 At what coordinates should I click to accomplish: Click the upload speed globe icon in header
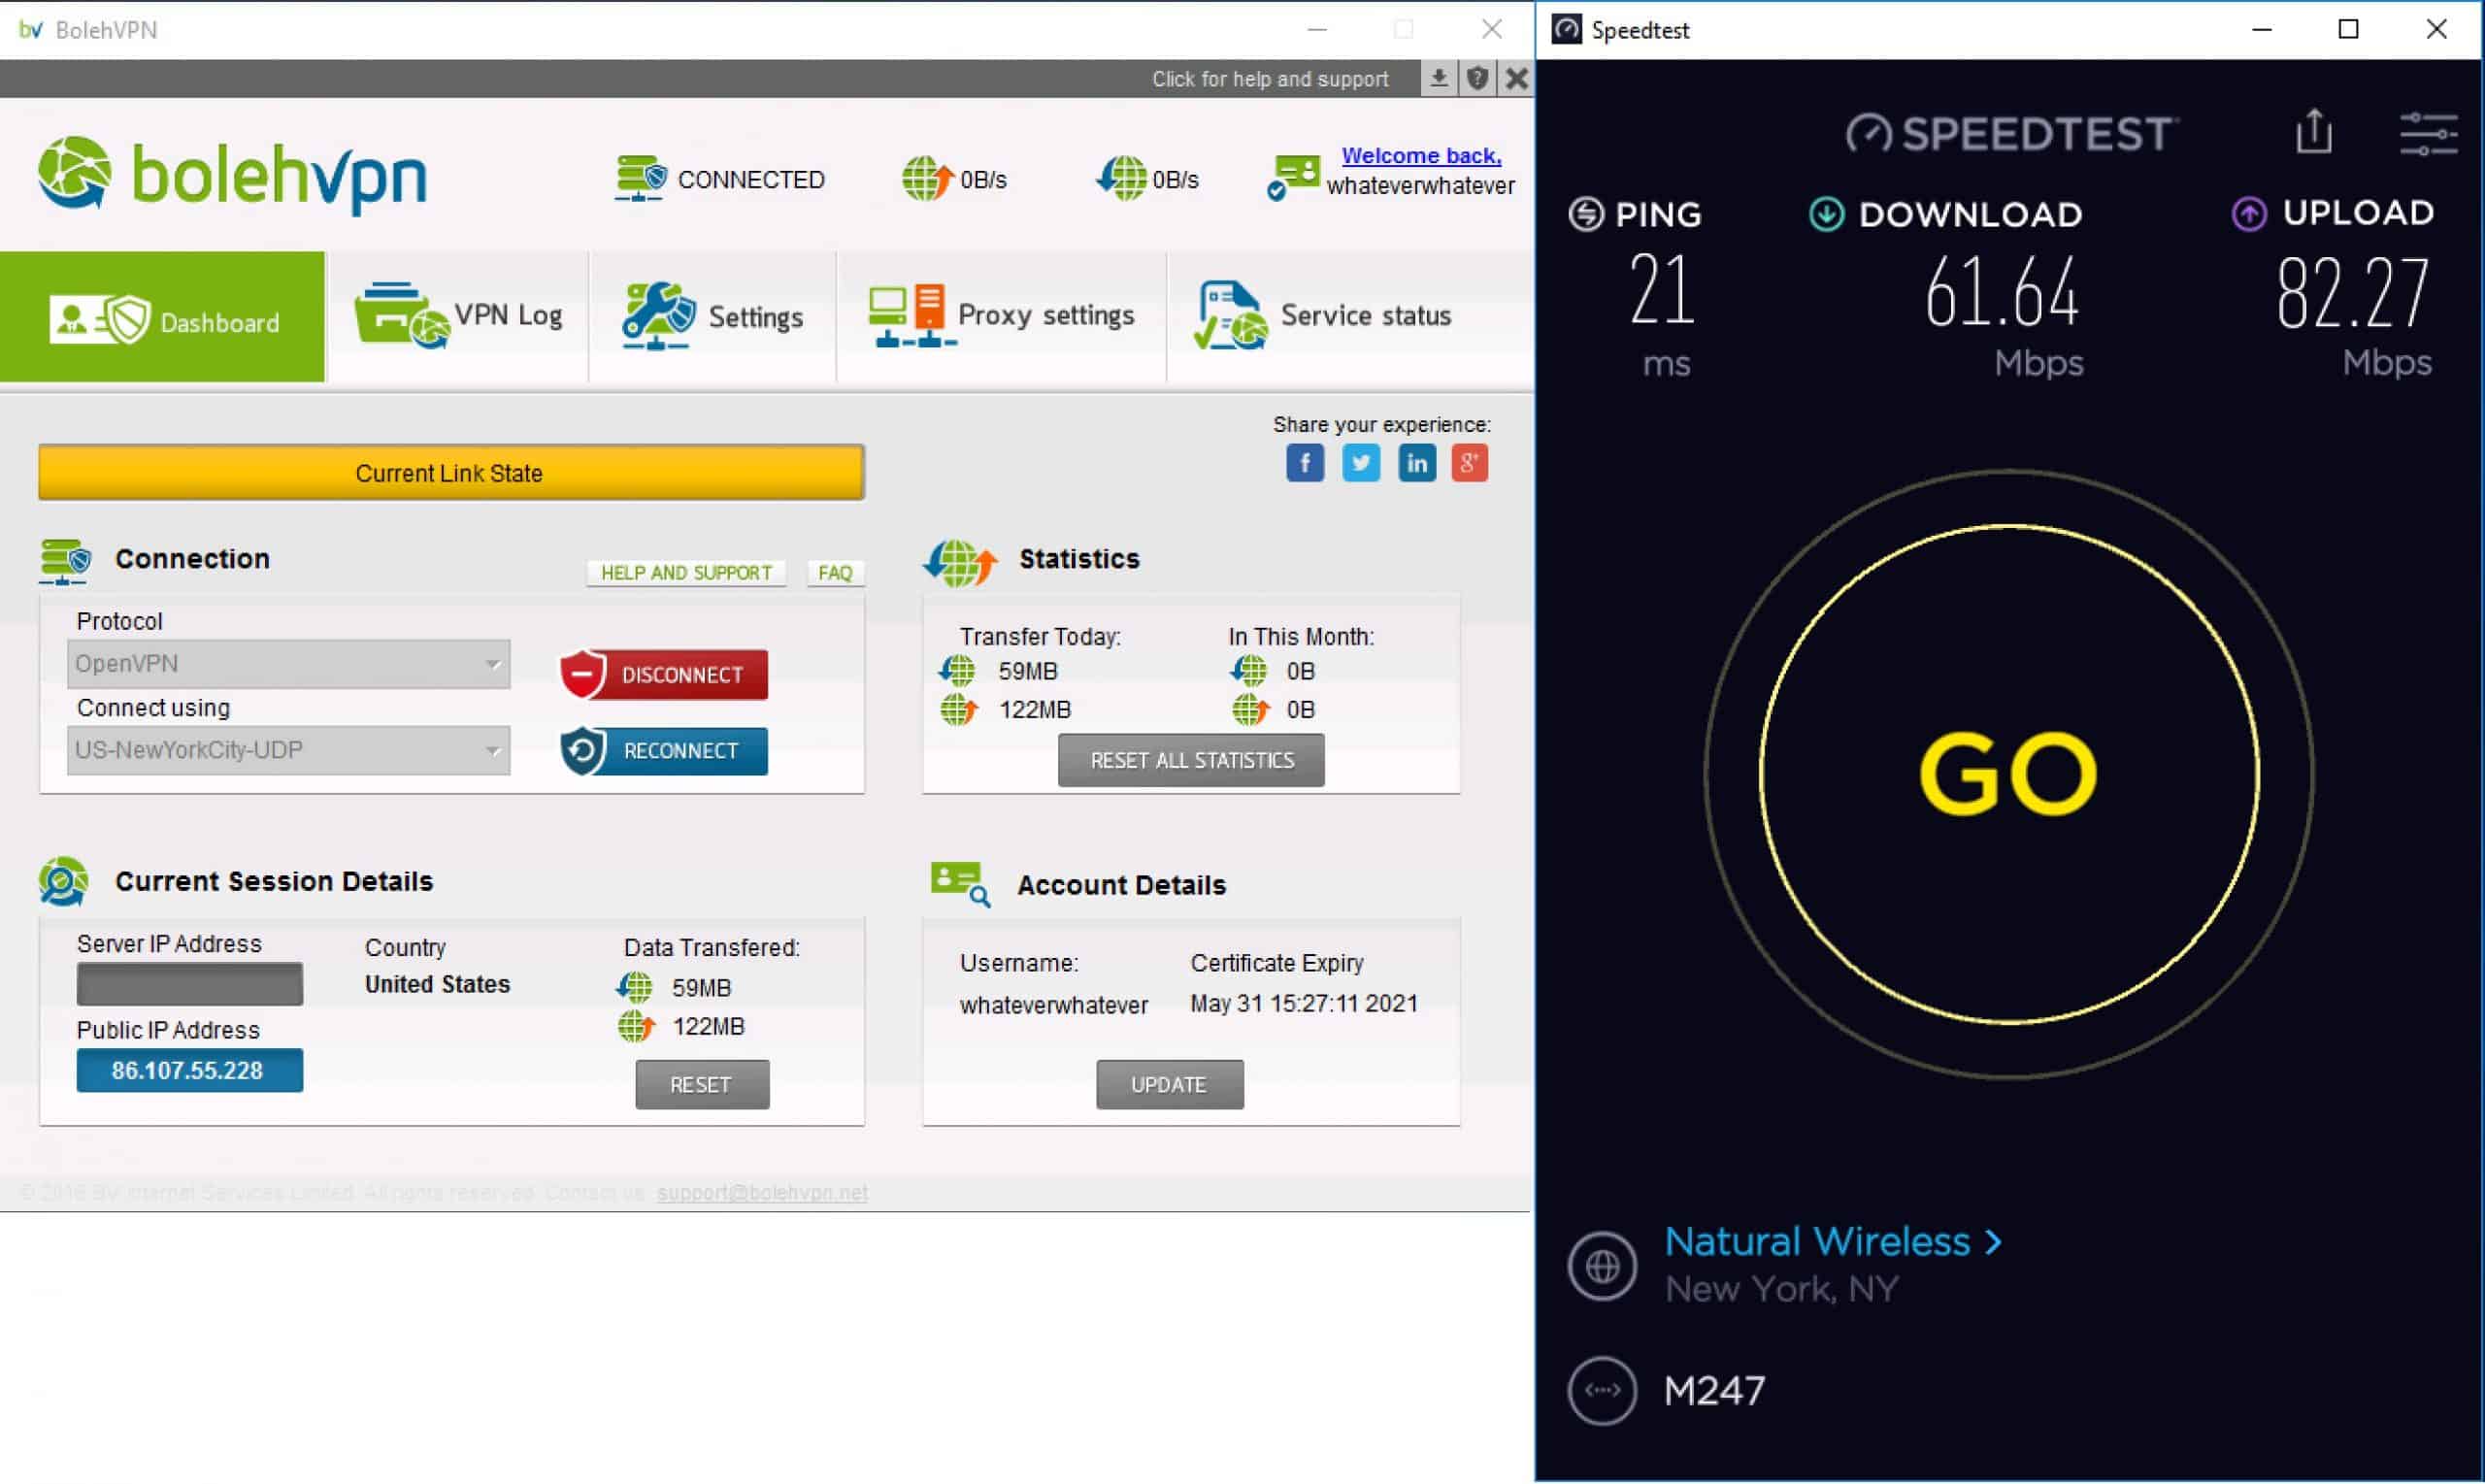coord(927,178)
